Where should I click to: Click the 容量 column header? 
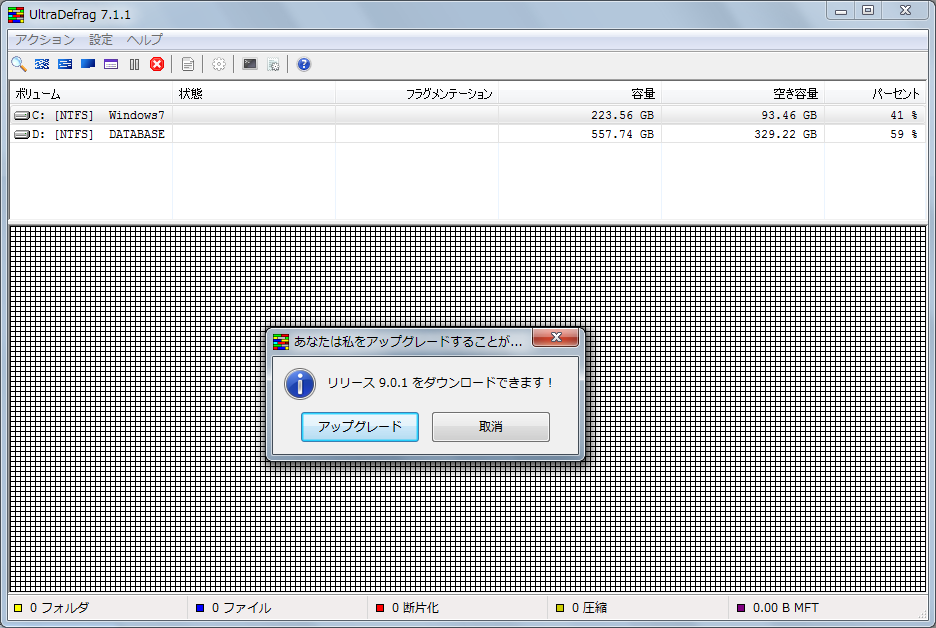pos(580,94)
